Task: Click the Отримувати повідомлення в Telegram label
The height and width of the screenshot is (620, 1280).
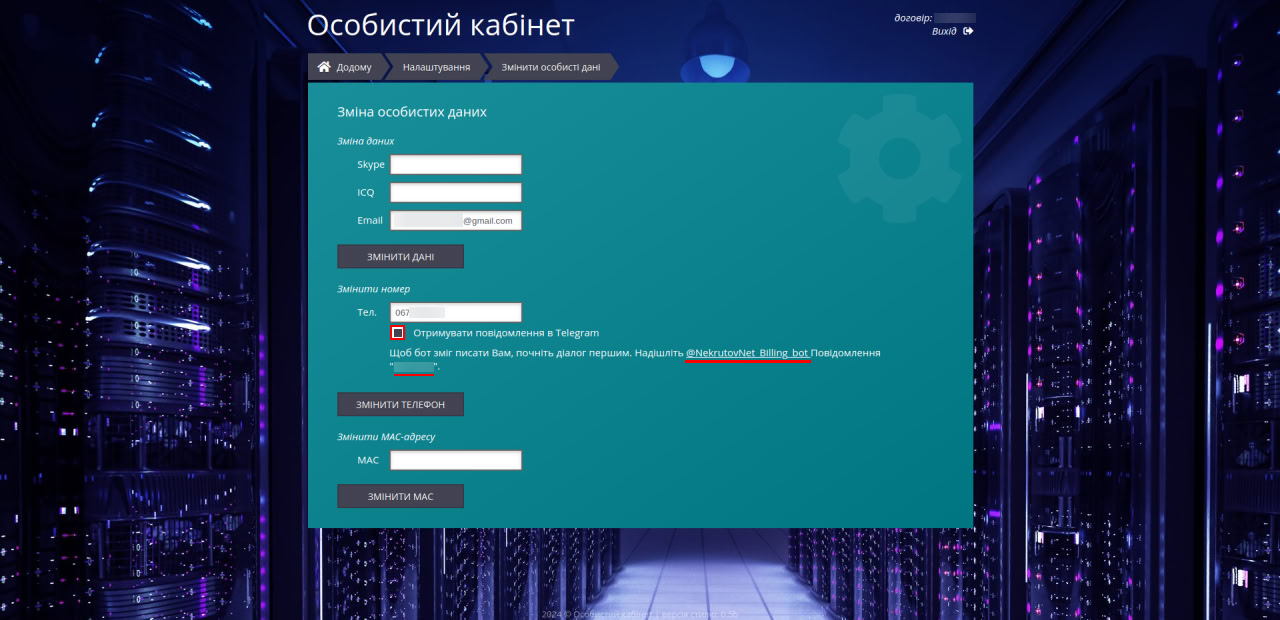Action: 505,333
